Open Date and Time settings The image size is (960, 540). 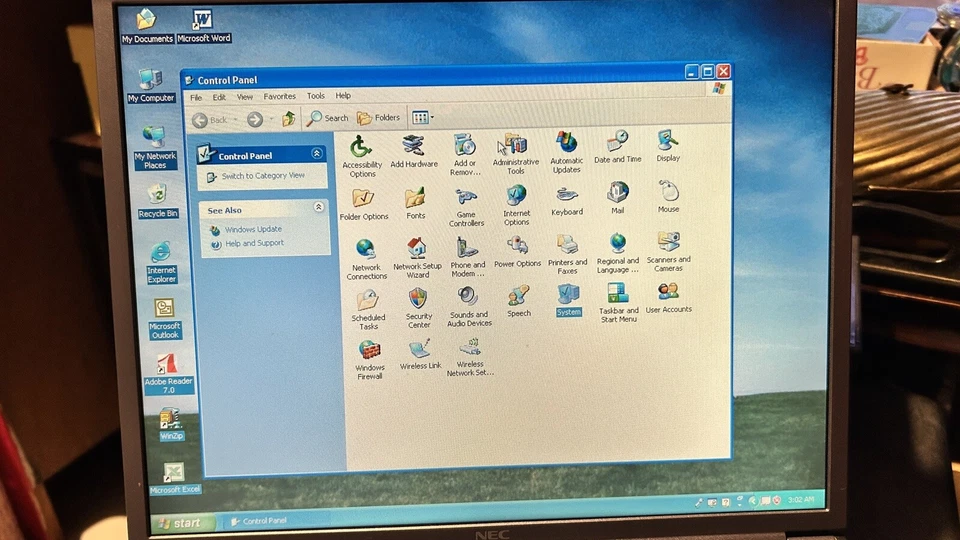(x=617, y=147)
